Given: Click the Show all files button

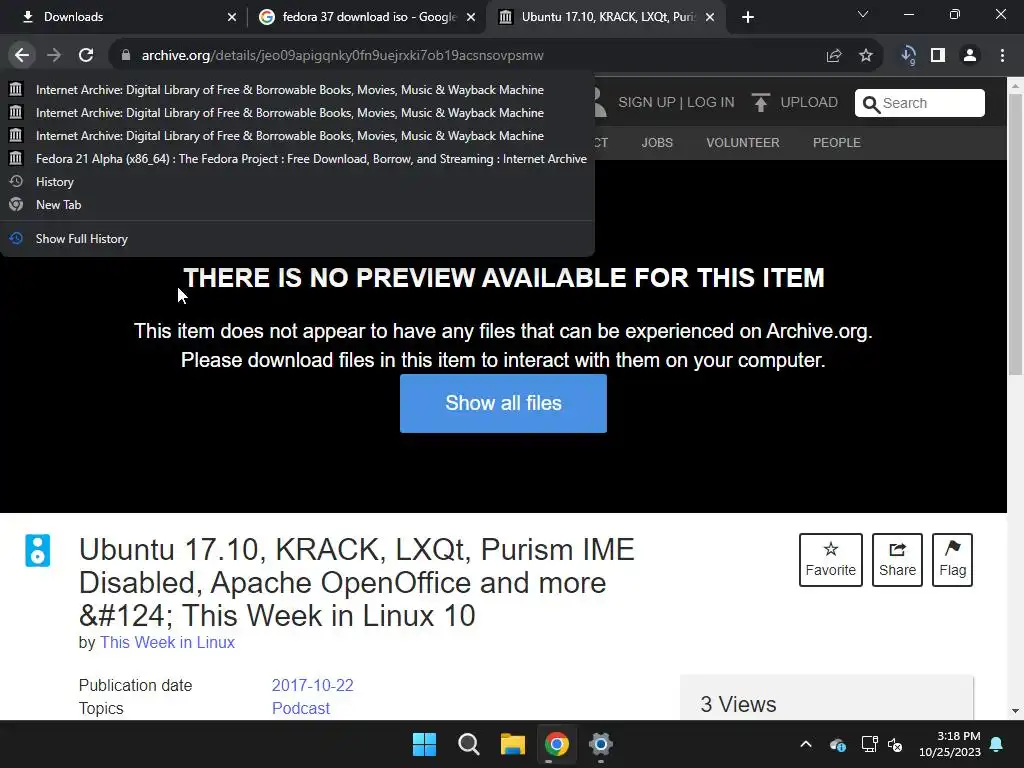Looking at the screenshot, I should pyautogui.click(x=503, y=403).
